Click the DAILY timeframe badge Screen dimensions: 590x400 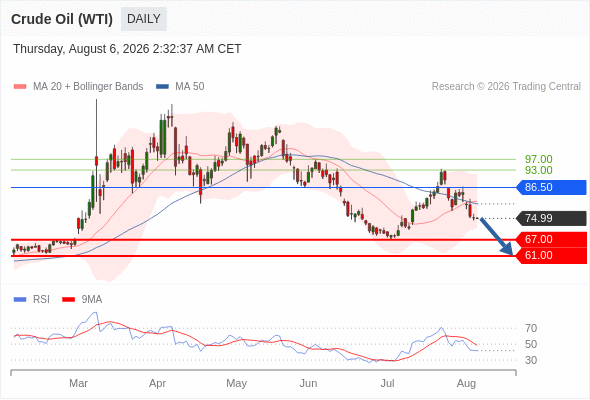point(144,19)
